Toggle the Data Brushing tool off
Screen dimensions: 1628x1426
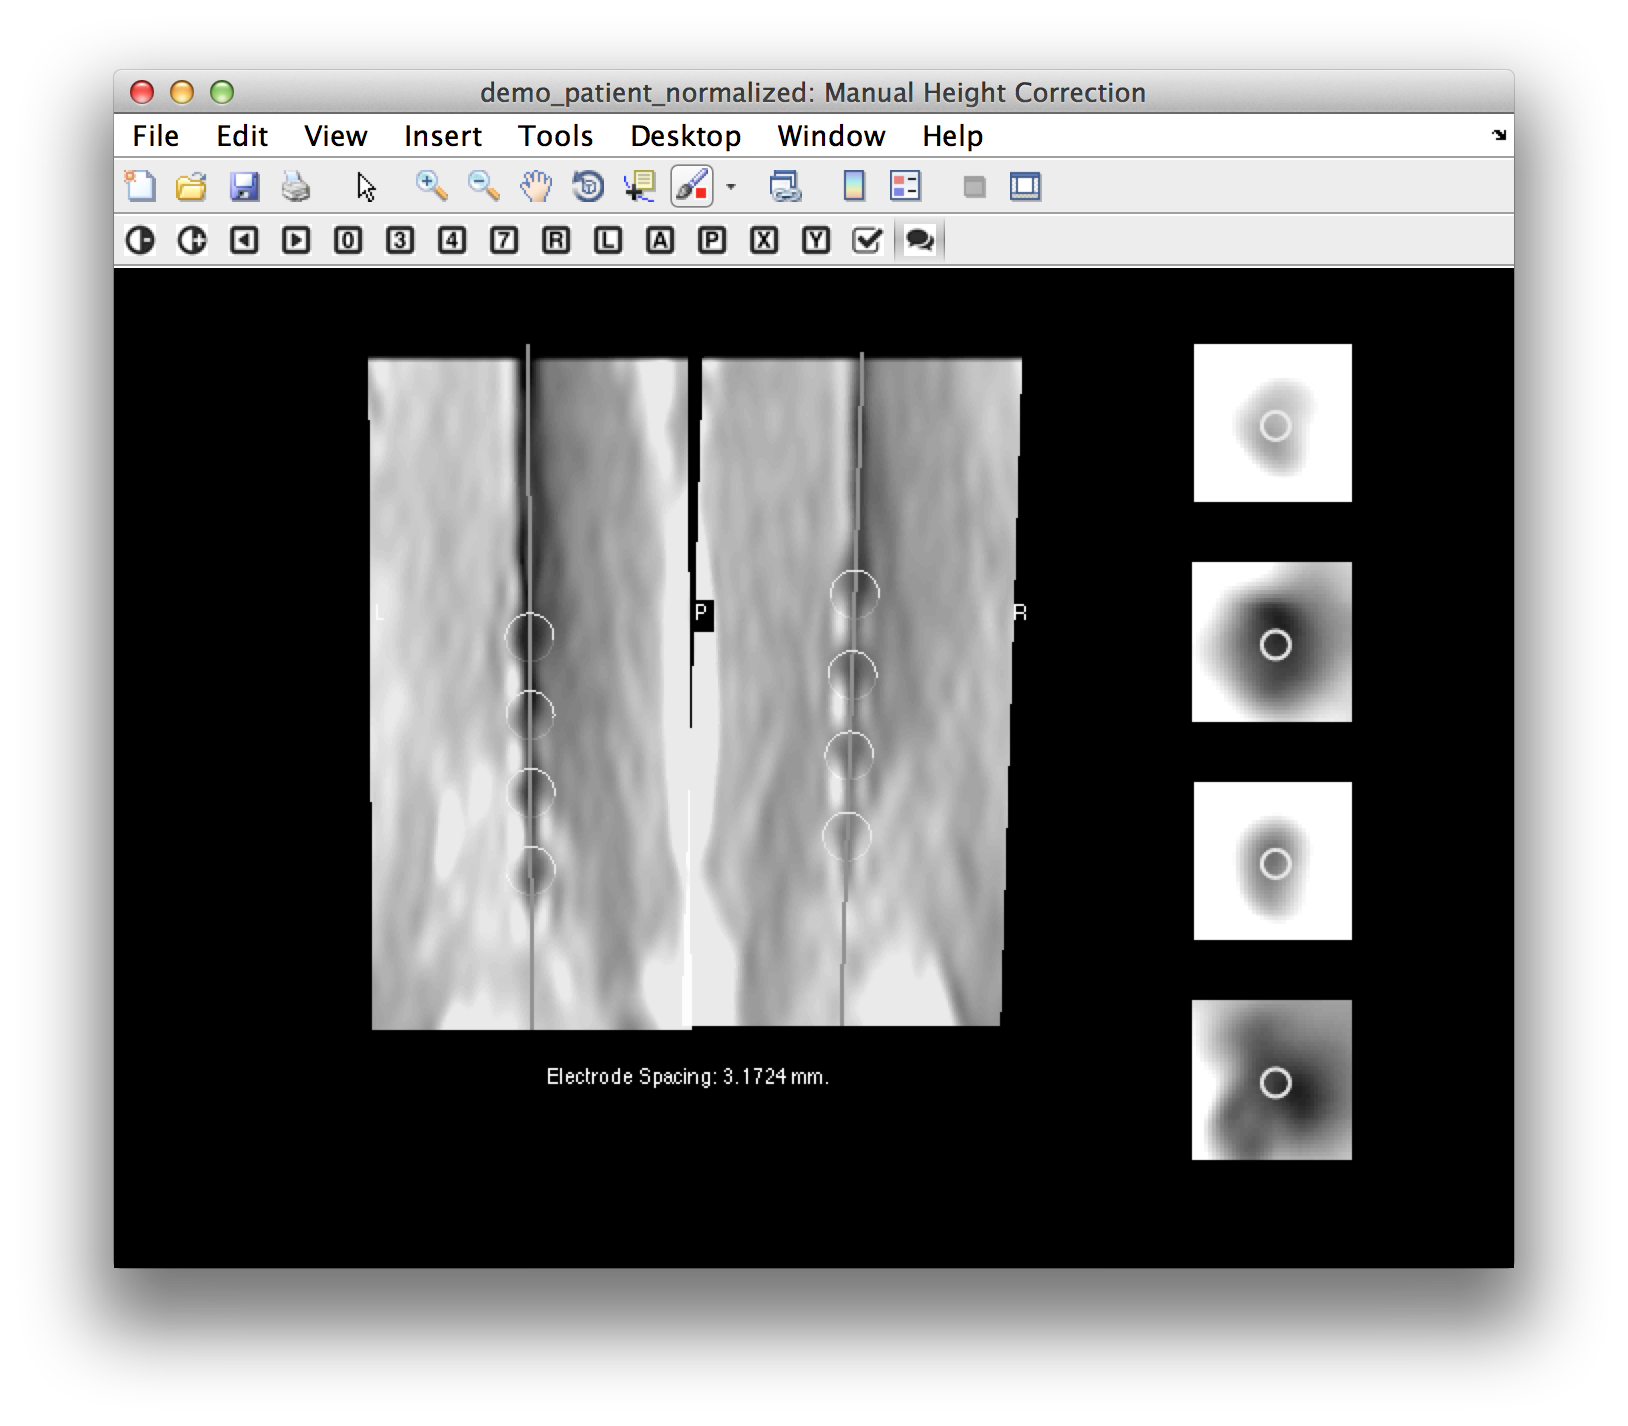[694, 186]
